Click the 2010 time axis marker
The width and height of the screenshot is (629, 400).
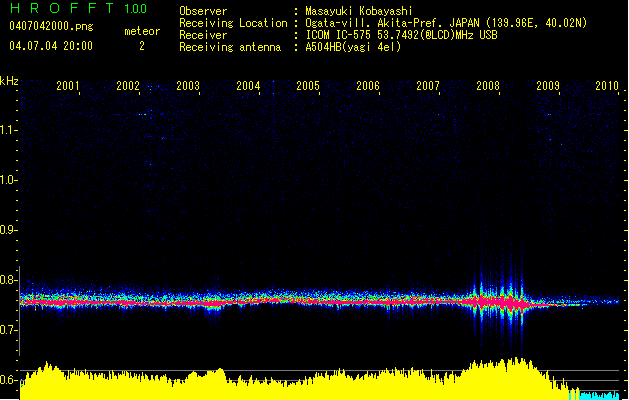point(607,85)
